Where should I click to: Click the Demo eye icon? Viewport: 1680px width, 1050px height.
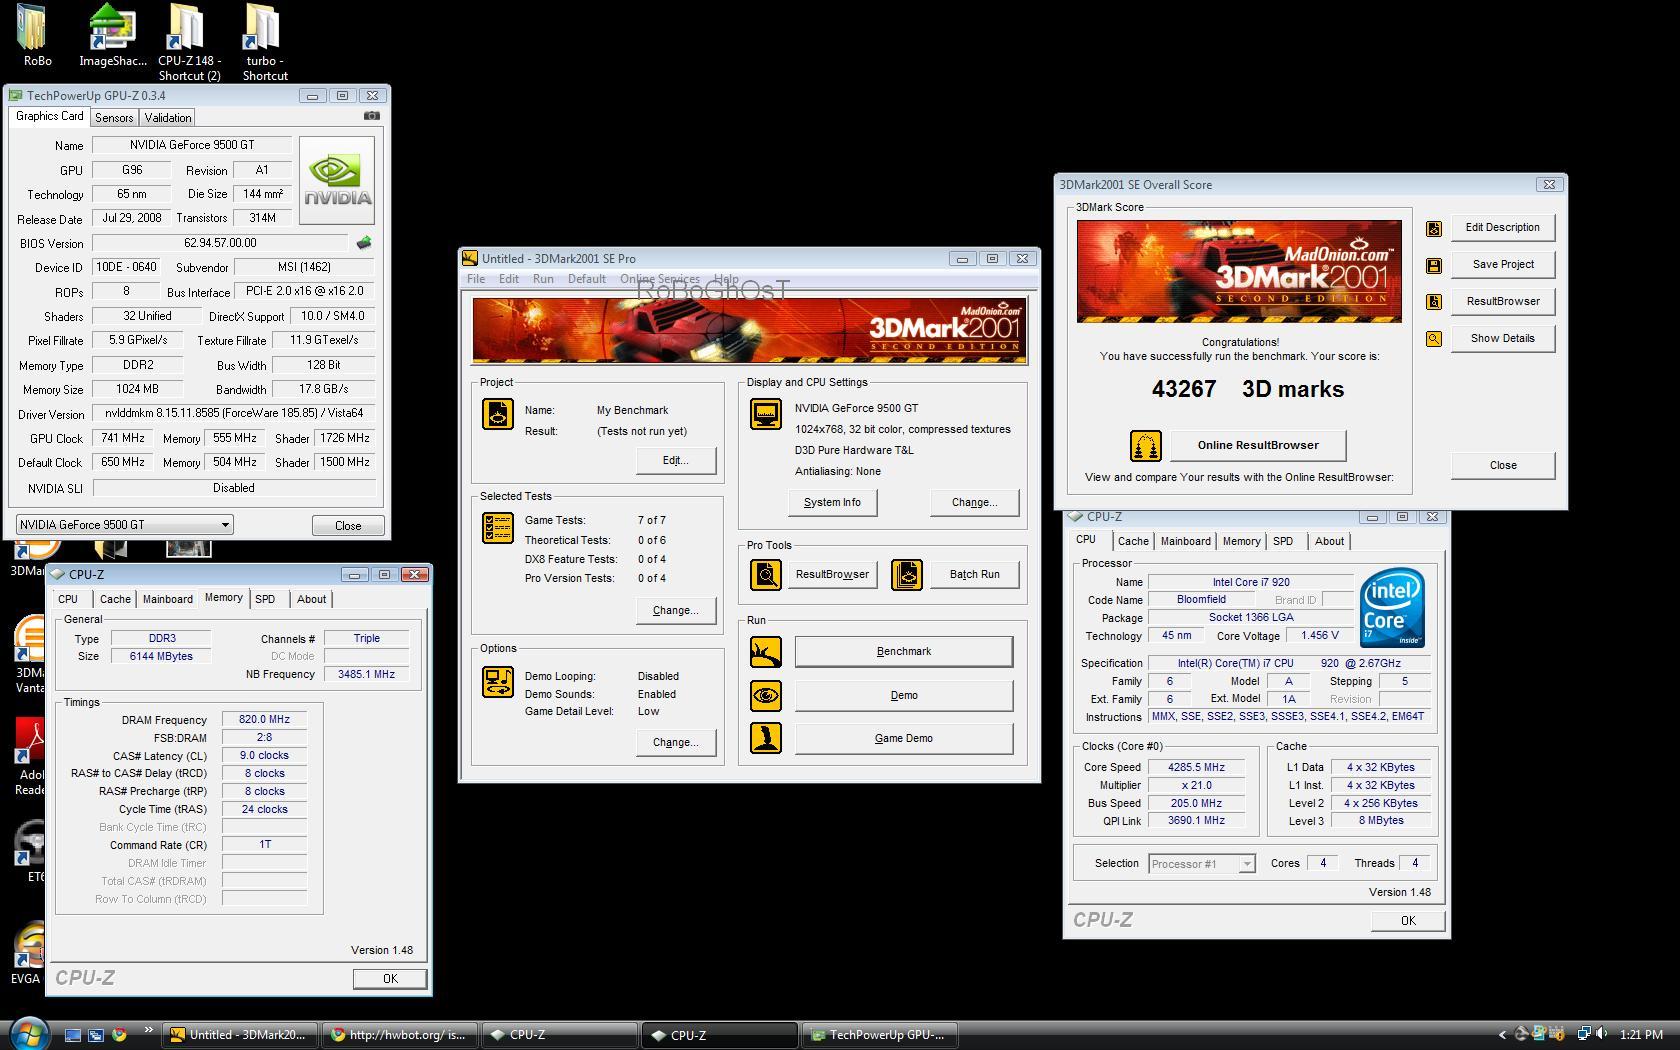click(x=766, y=695)
